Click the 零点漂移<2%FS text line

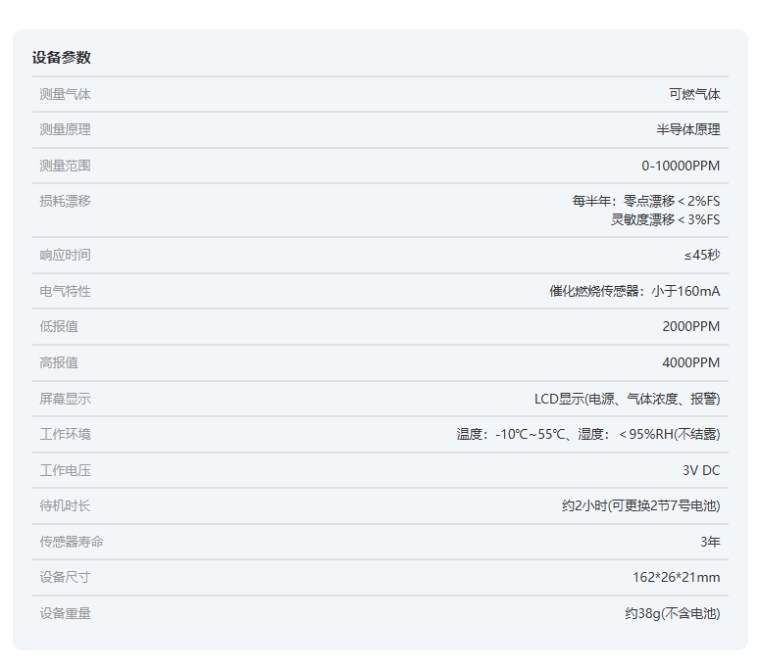646,201
